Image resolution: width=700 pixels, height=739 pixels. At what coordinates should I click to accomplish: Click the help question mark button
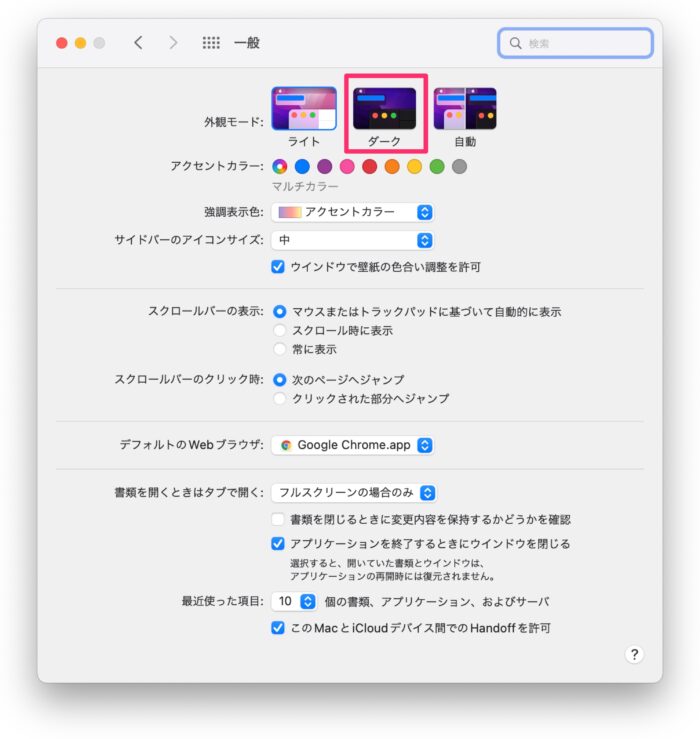[634, 654]
